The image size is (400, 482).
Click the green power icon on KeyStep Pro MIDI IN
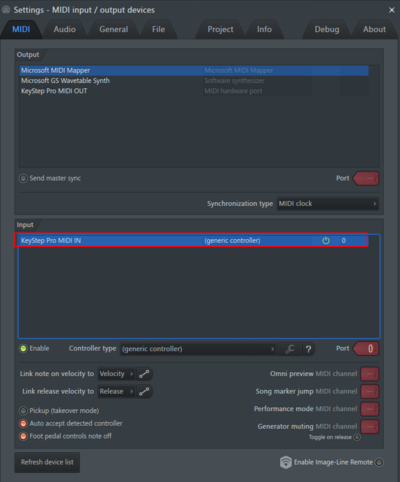coord(326,241)
